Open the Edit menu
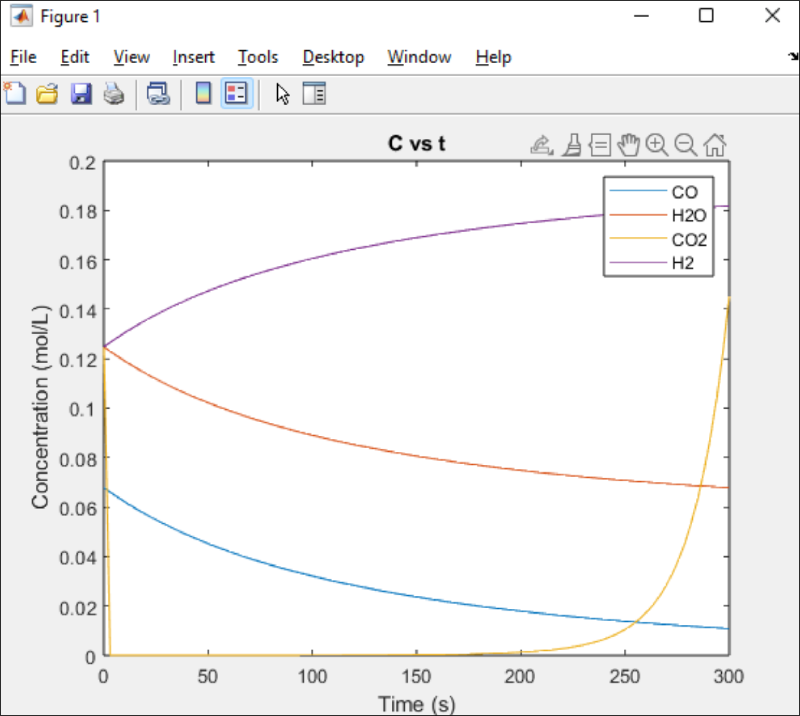 tap(74, 57)
